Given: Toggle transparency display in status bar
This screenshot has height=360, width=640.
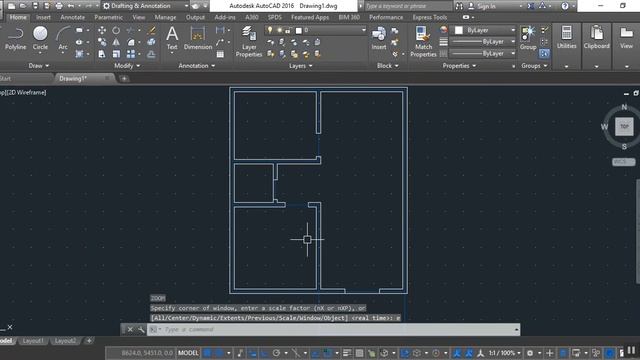Looking at the screenshot, I should coord(359,353).
